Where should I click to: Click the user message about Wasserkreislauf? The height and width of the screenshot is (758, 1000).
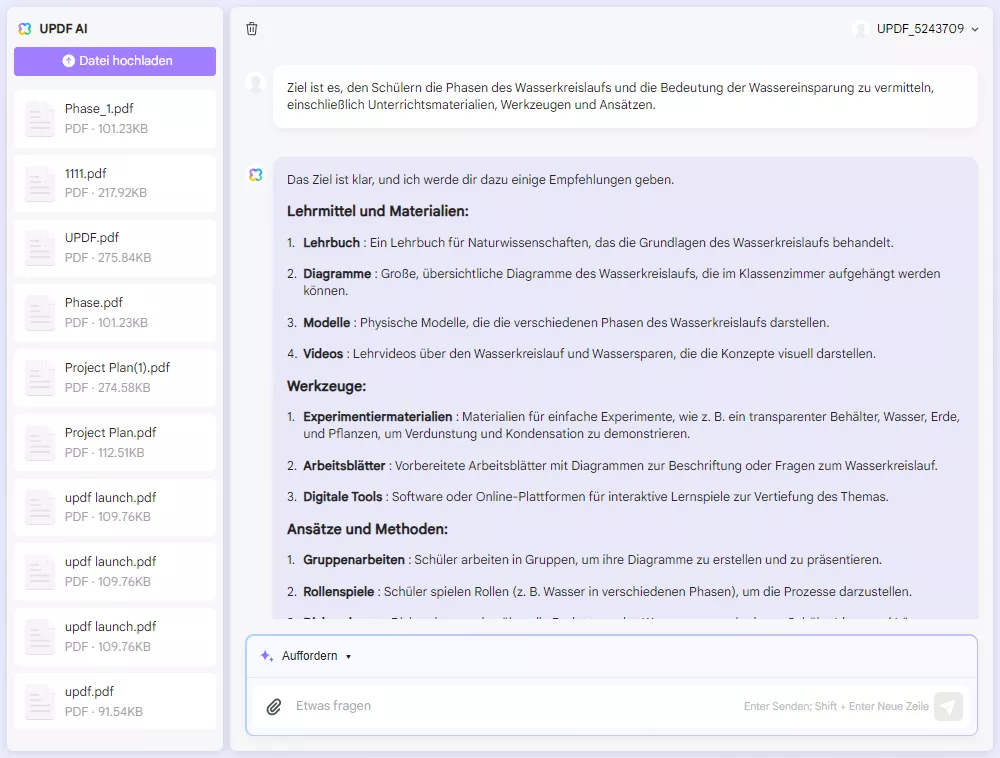click(x=625, y=96)
